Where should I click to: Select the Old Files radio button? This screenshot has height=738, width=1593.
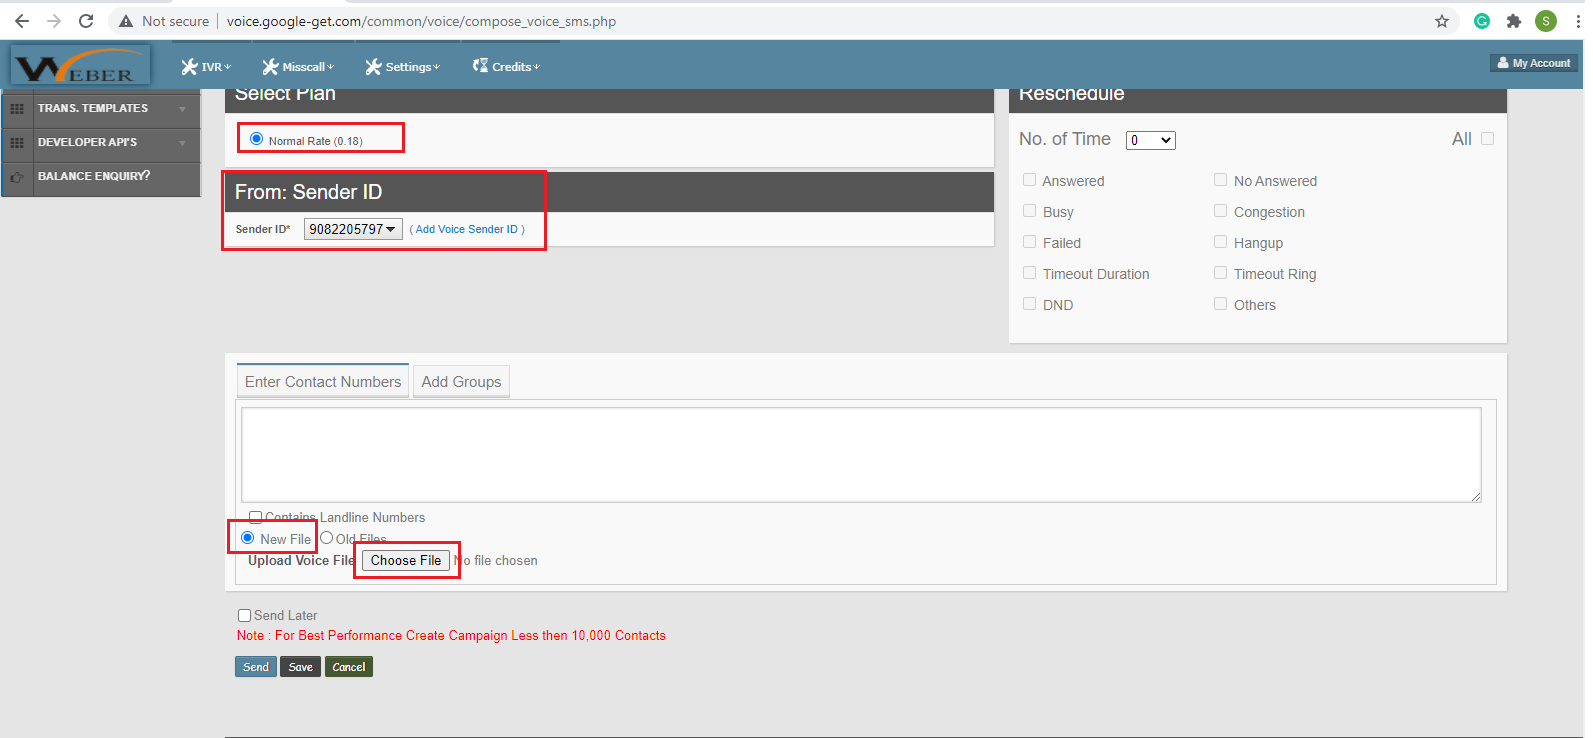tap(326, 538)
